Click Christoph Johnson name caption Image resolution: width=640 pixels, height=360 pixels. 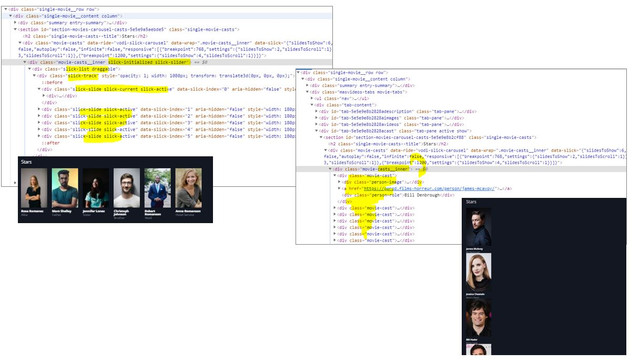(x=121, y=213)
